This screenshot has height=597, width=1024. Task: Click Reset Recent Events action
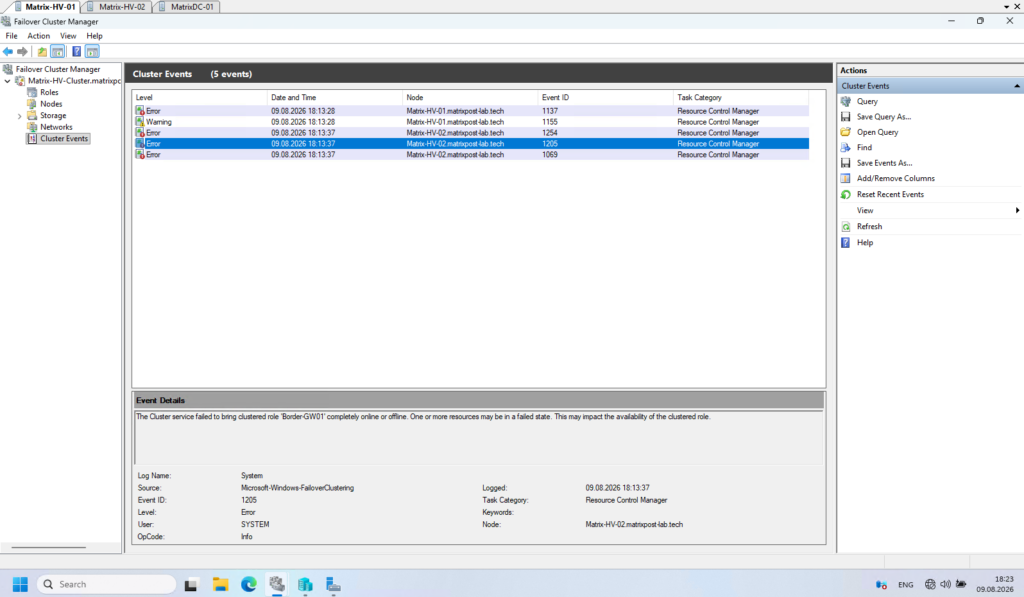click(890, 195)
